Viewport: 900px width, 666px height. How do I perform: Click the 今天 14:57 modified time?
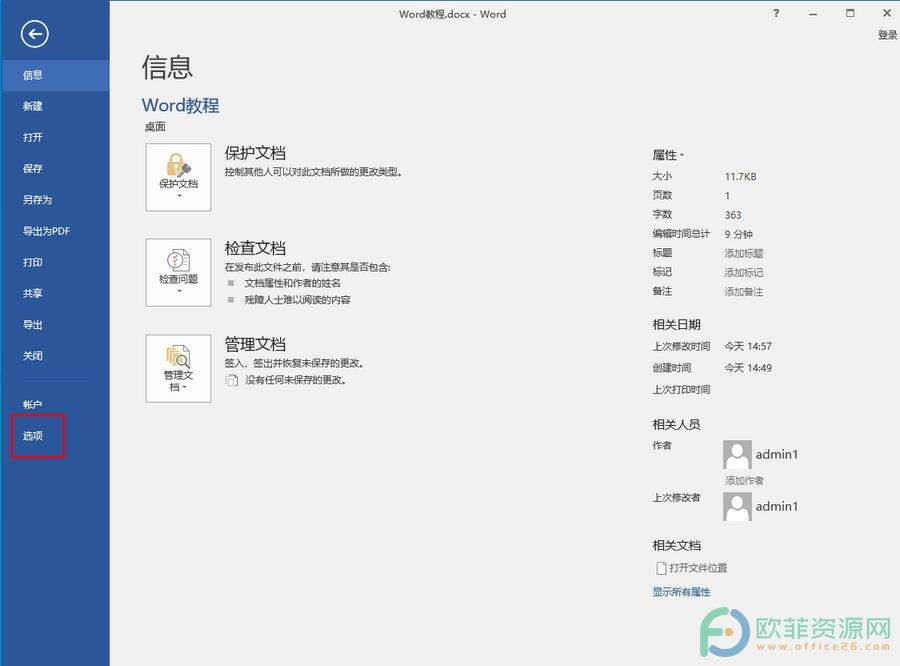point(748,346)
